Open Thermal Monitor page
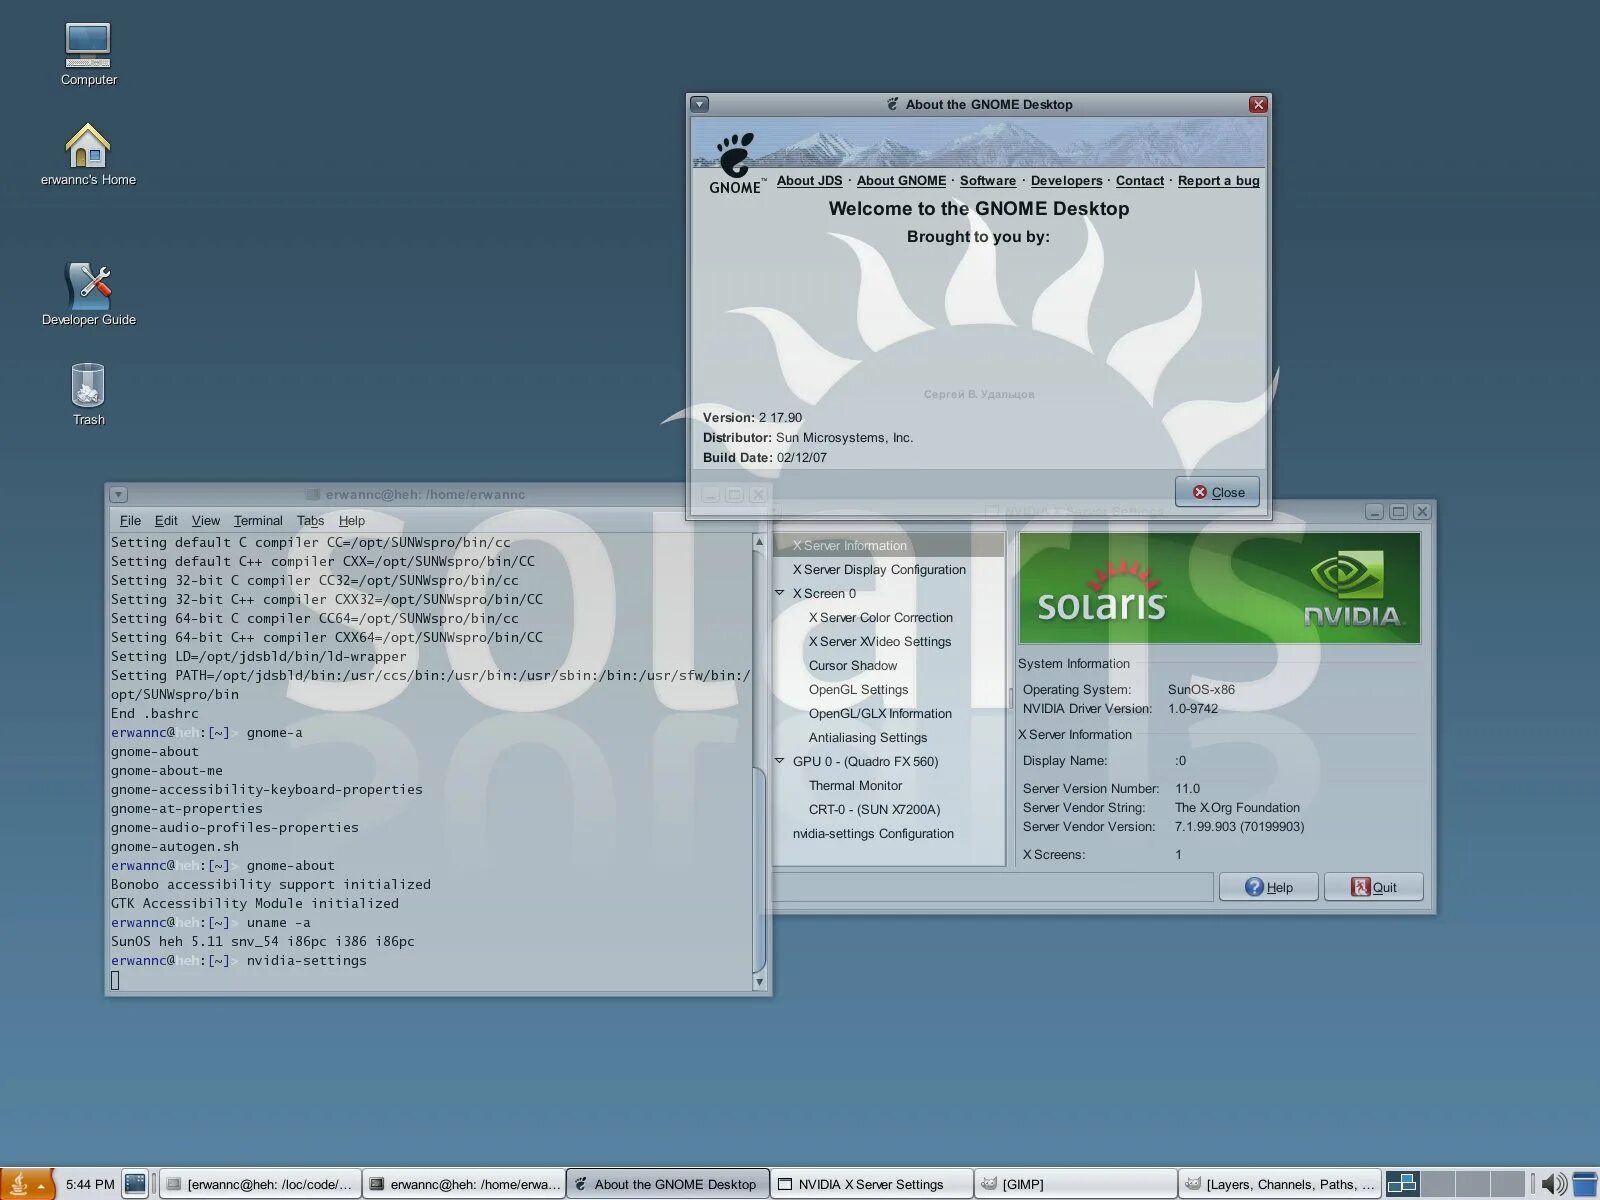Viewport: 1600px width, 1200px height. click(889, 785)
